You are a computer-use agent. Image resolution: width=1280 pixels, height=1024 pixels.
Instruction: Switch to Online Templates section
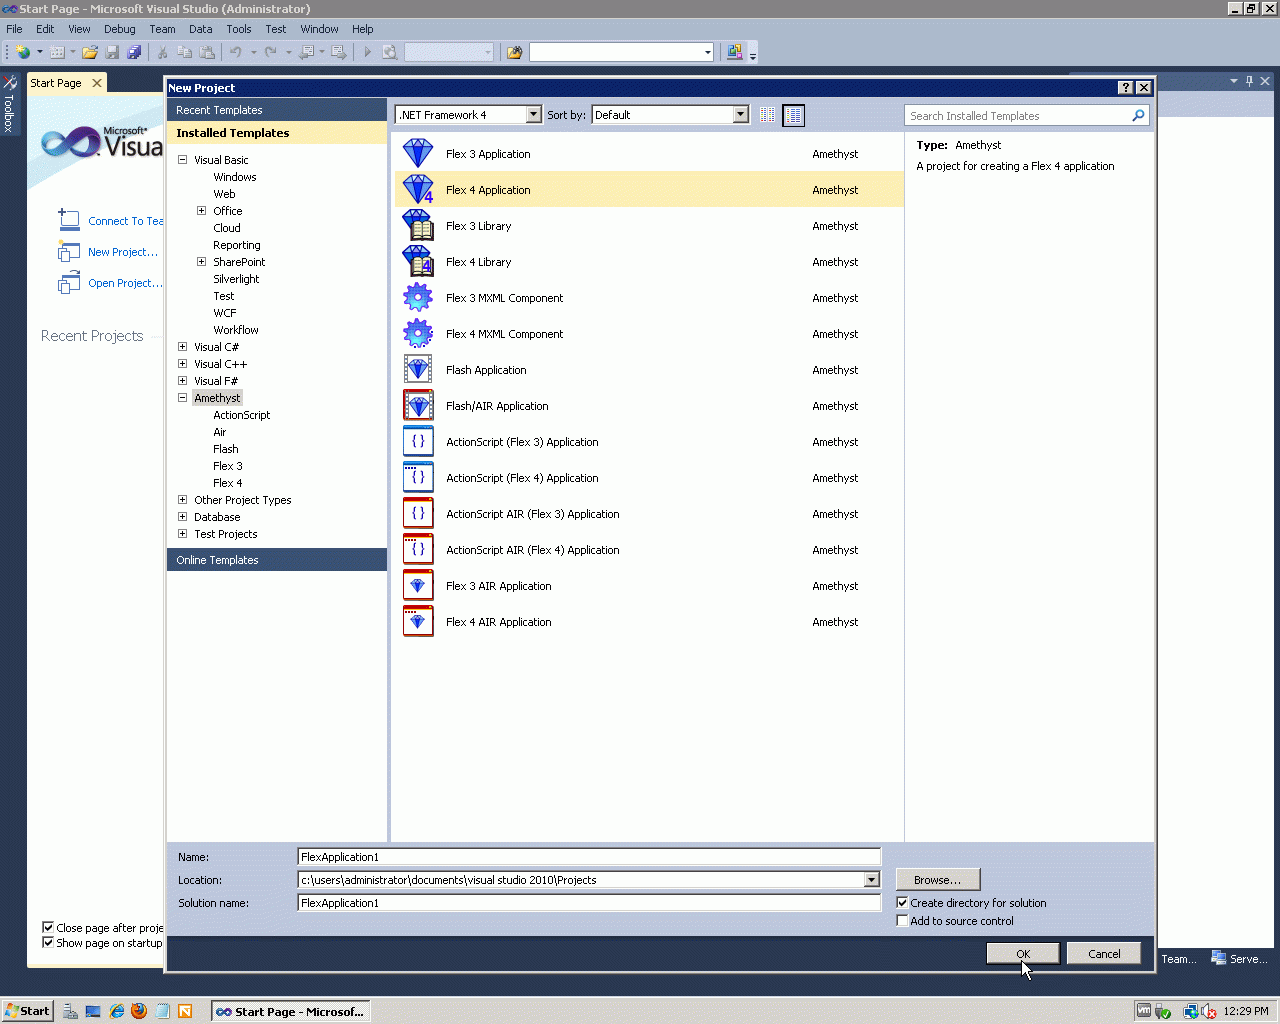coord(277,560)
